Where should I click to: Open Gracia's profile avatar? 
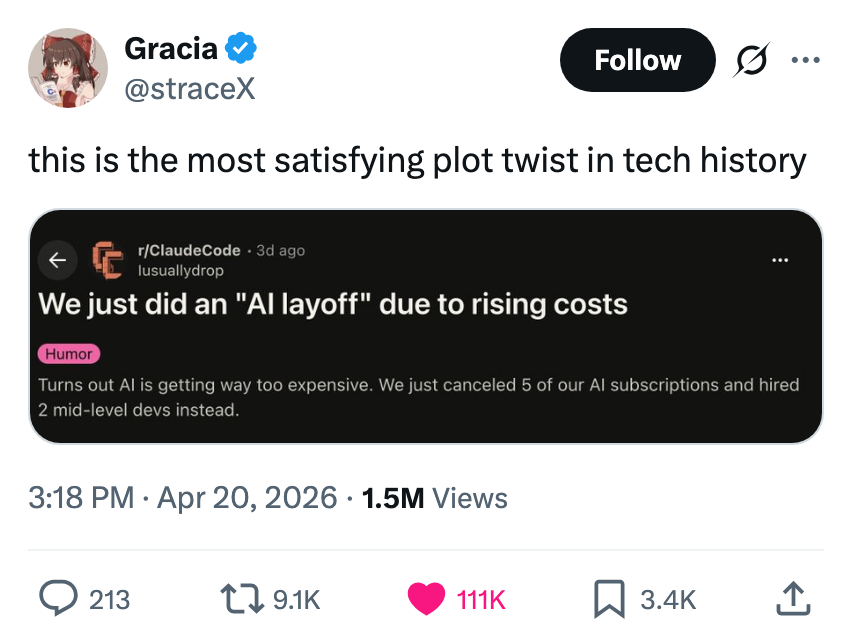click(68, 68)
